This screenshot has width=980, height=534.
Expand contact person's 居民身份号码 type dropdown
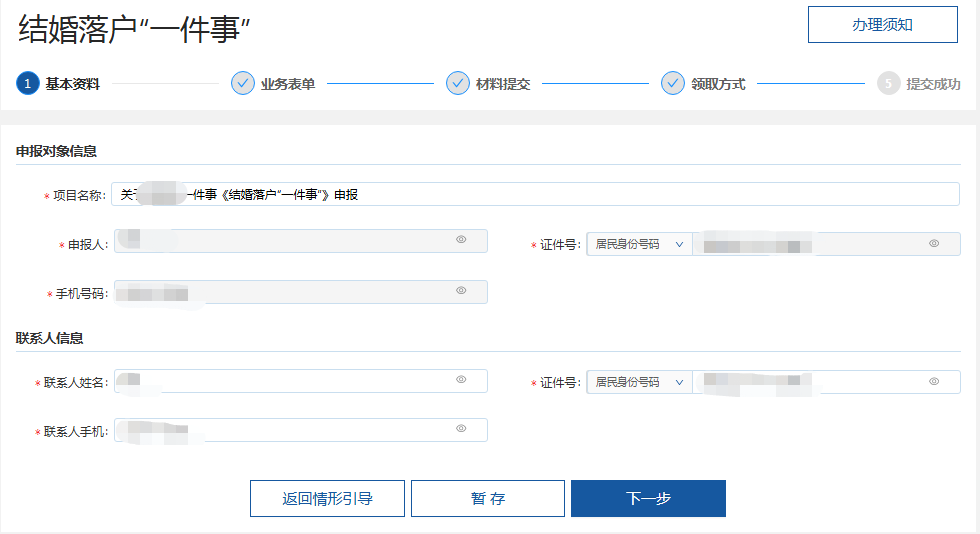coord(638,382)
